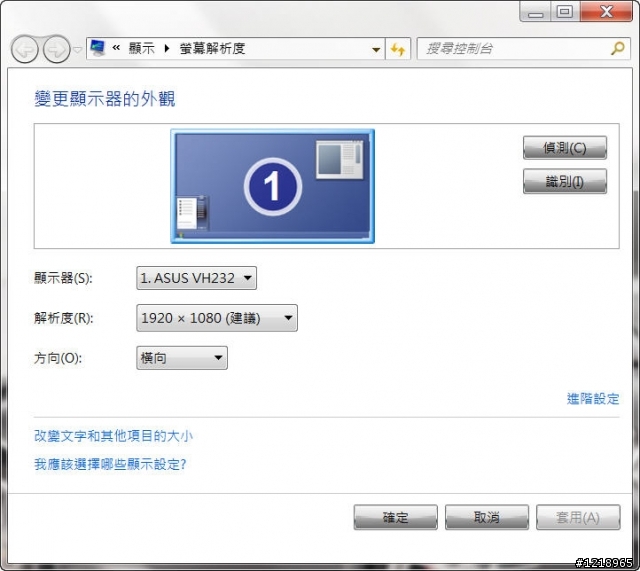Image resolution: width=640 pixels, height=571 pixels.
Task: Click the 偵測(C) detect button
Action: coord(565,148)
